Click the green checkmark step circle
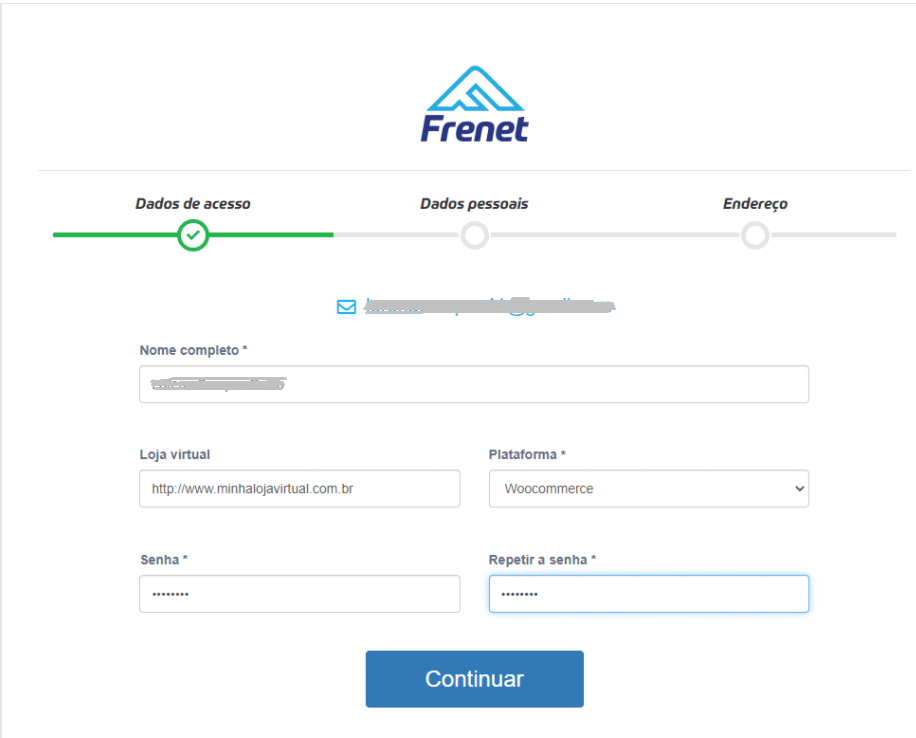The height and width of the screenshot is (738, 916). pos(193,235)
